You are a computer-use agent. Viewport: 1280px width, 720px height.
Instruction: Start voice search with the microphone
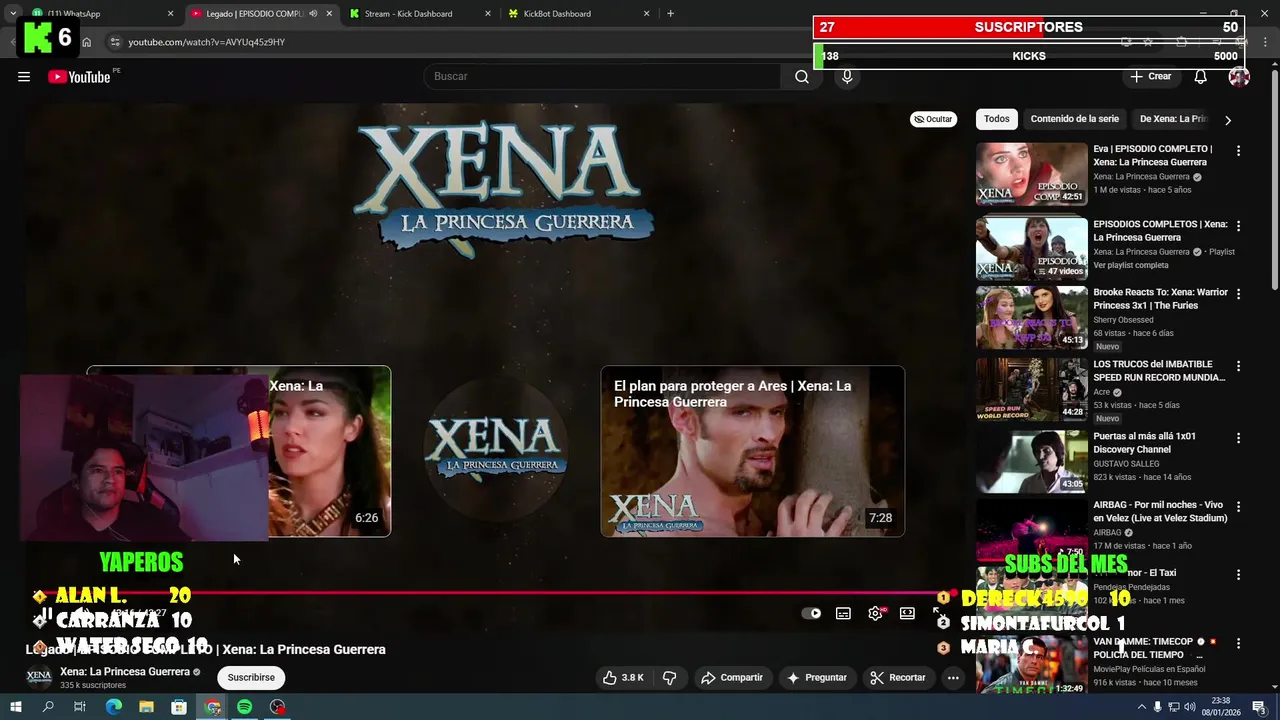tap(847, 77)
